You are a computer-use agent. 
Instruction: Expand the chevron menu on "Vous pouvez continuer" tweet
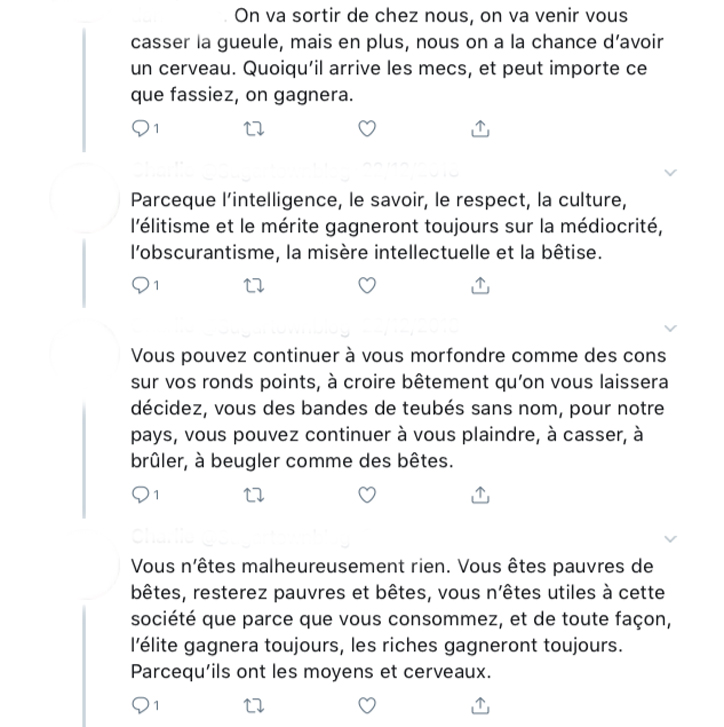(x=671, y=328)
